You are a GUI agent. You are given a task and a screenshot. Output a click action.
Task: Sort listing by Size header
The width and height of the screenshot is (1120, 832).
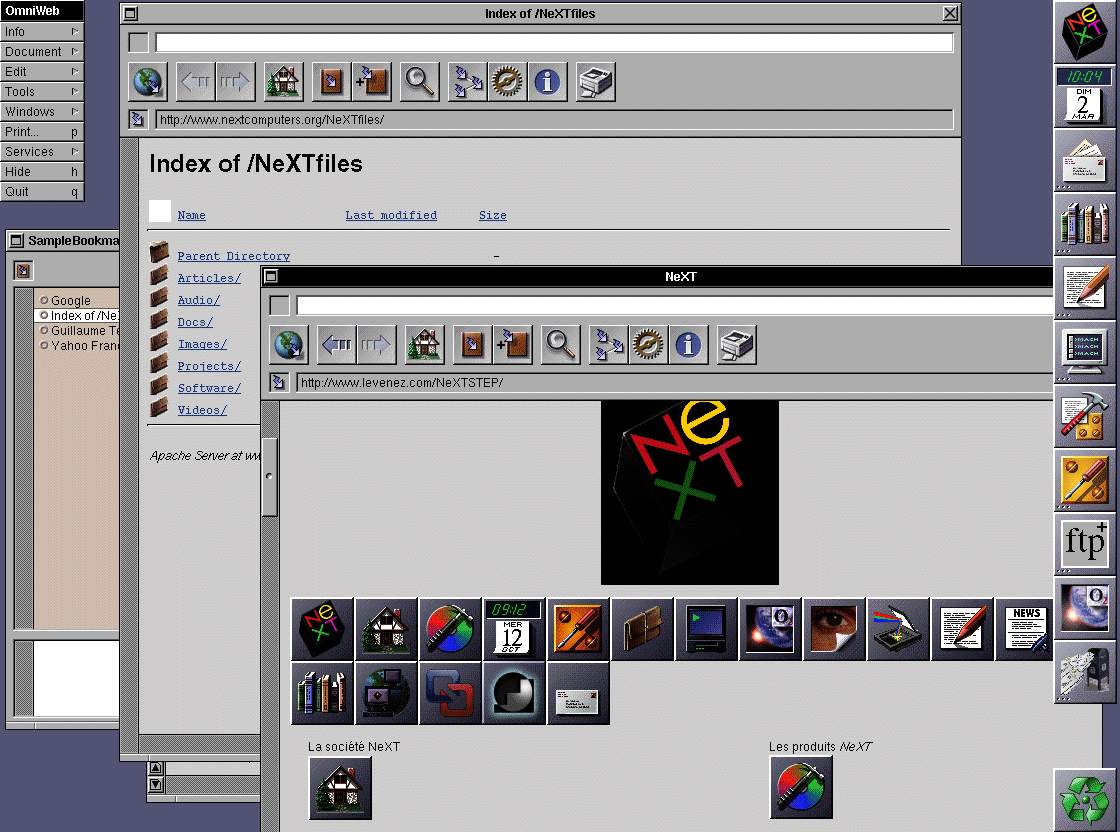[x=493, y=215]
